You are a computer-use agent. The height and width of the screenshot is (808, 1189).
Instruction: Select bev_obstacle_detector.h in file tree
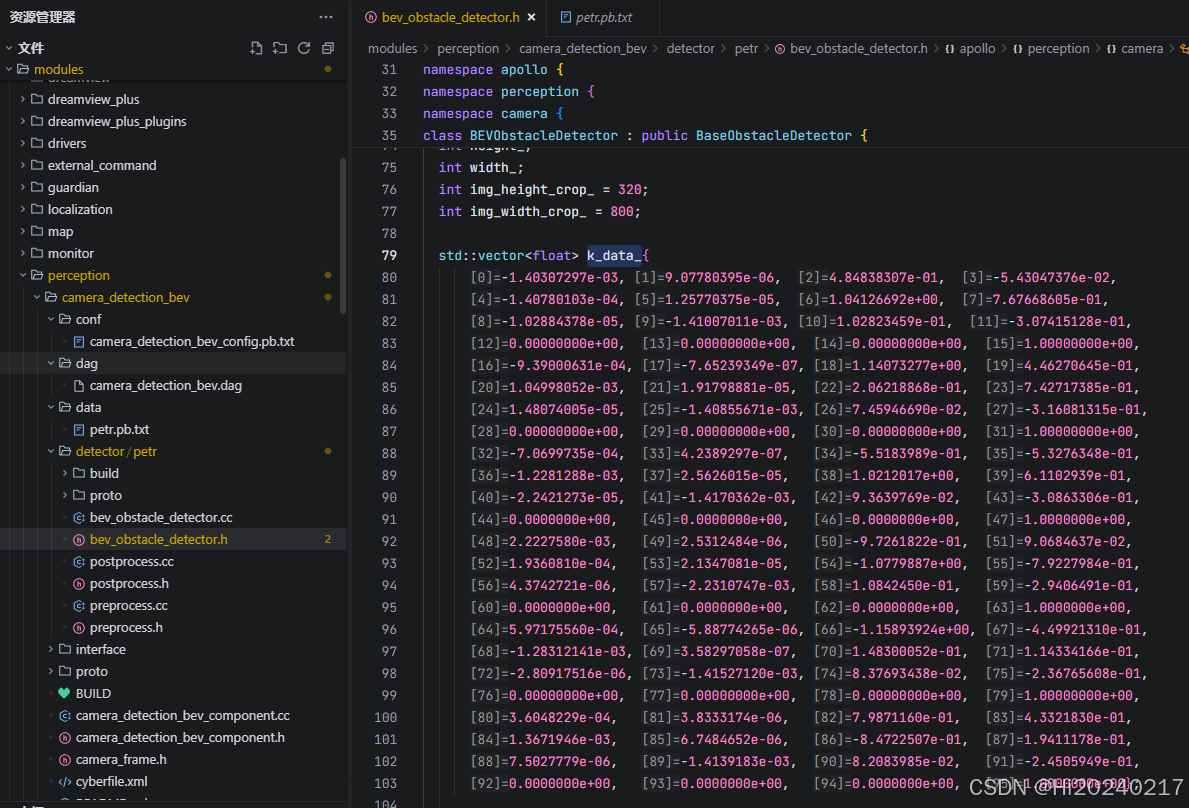[x=158, y=539]
